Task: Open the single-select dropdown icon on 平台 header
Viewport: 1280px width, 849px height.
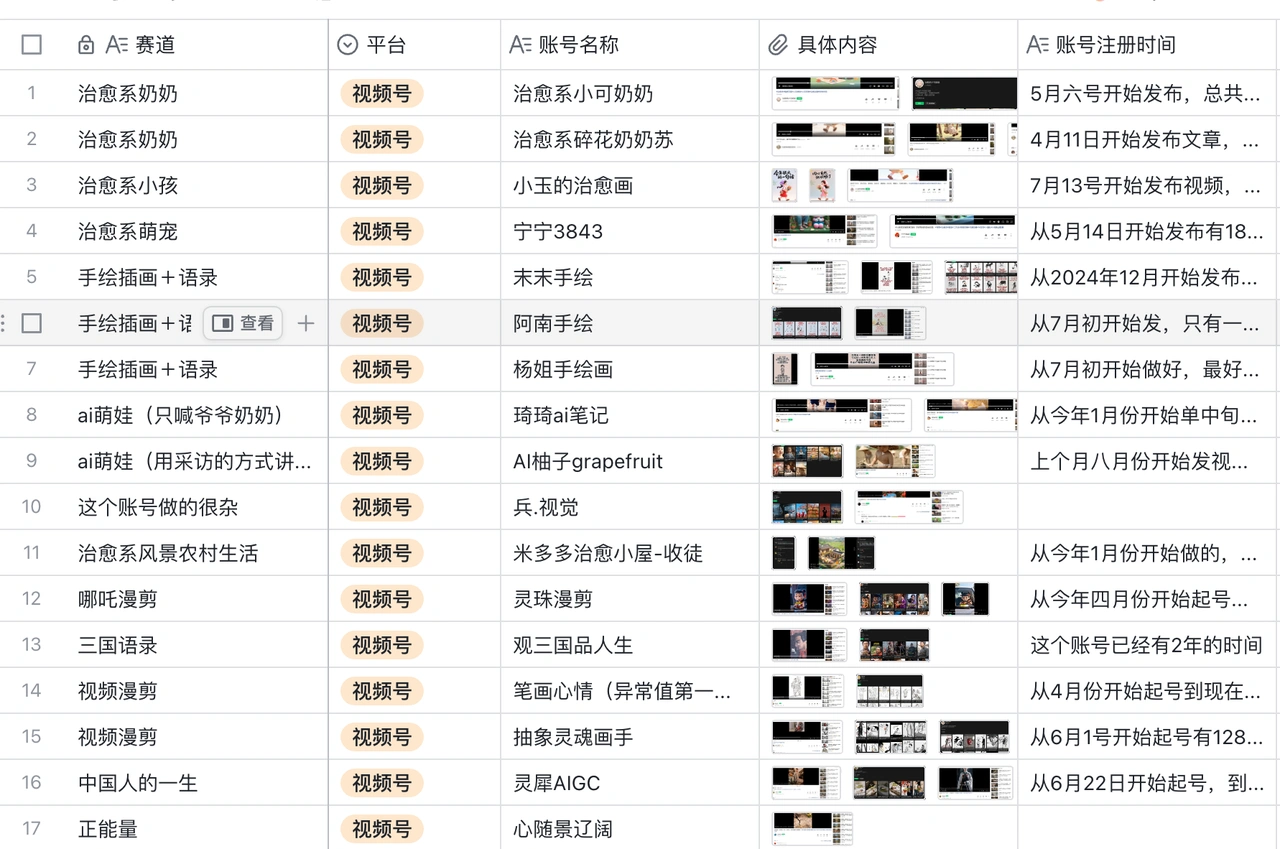Action: coord(347,44)
